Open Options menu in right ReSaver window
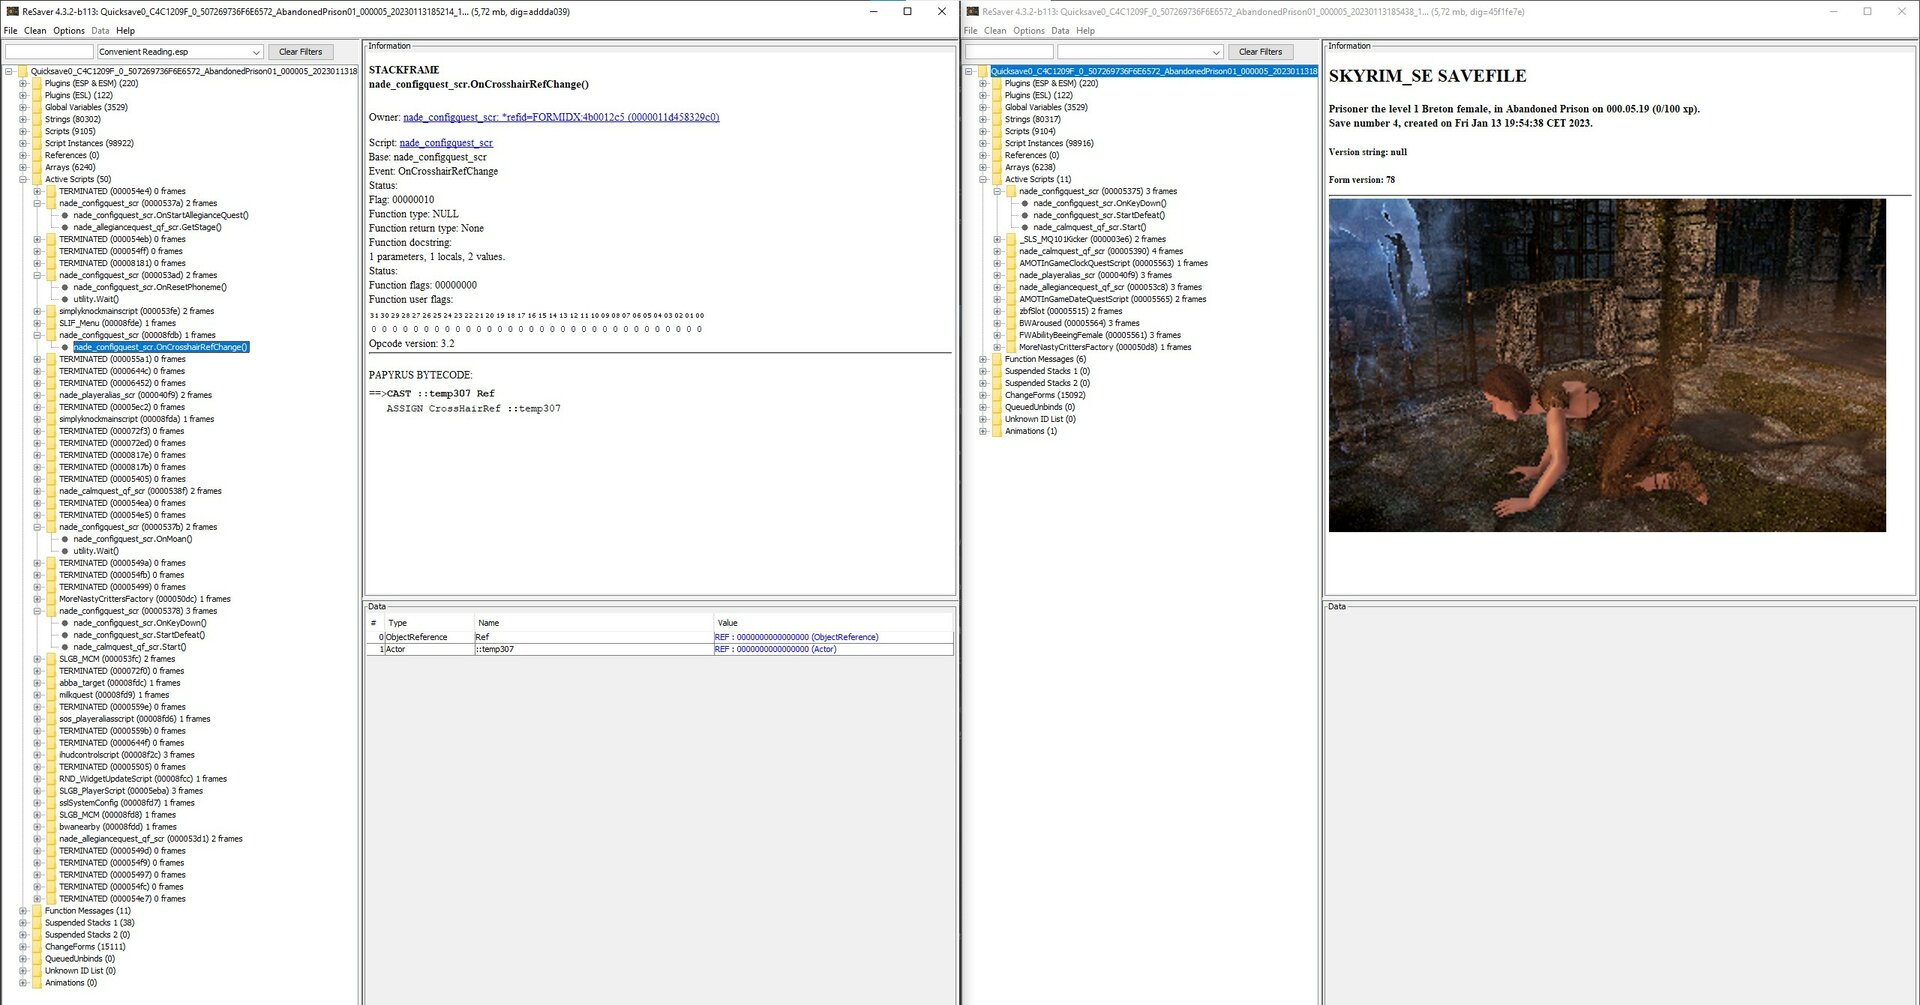The width and height of the screenshot is (1920, 1005). tap(1029, 31)
